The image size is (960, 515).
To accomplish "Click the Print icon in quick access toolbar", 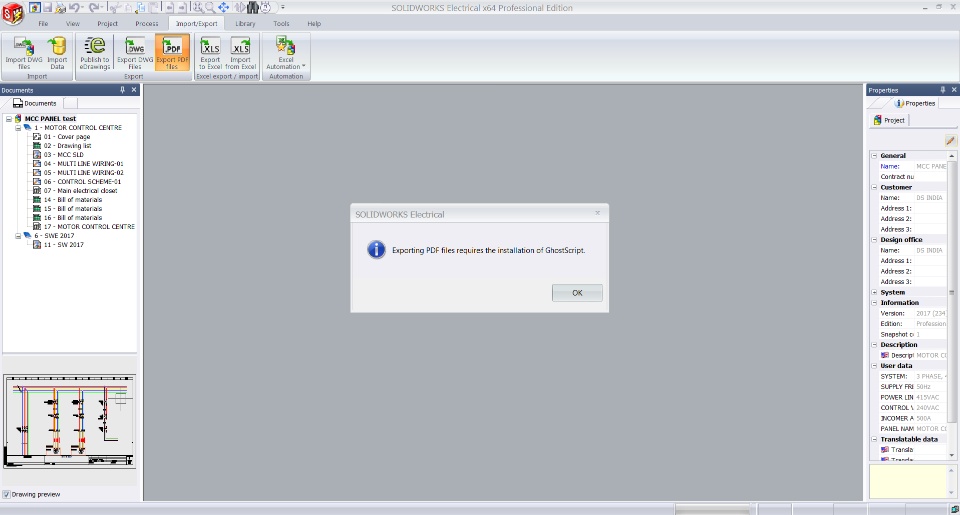I will click(x=61, y=8).
